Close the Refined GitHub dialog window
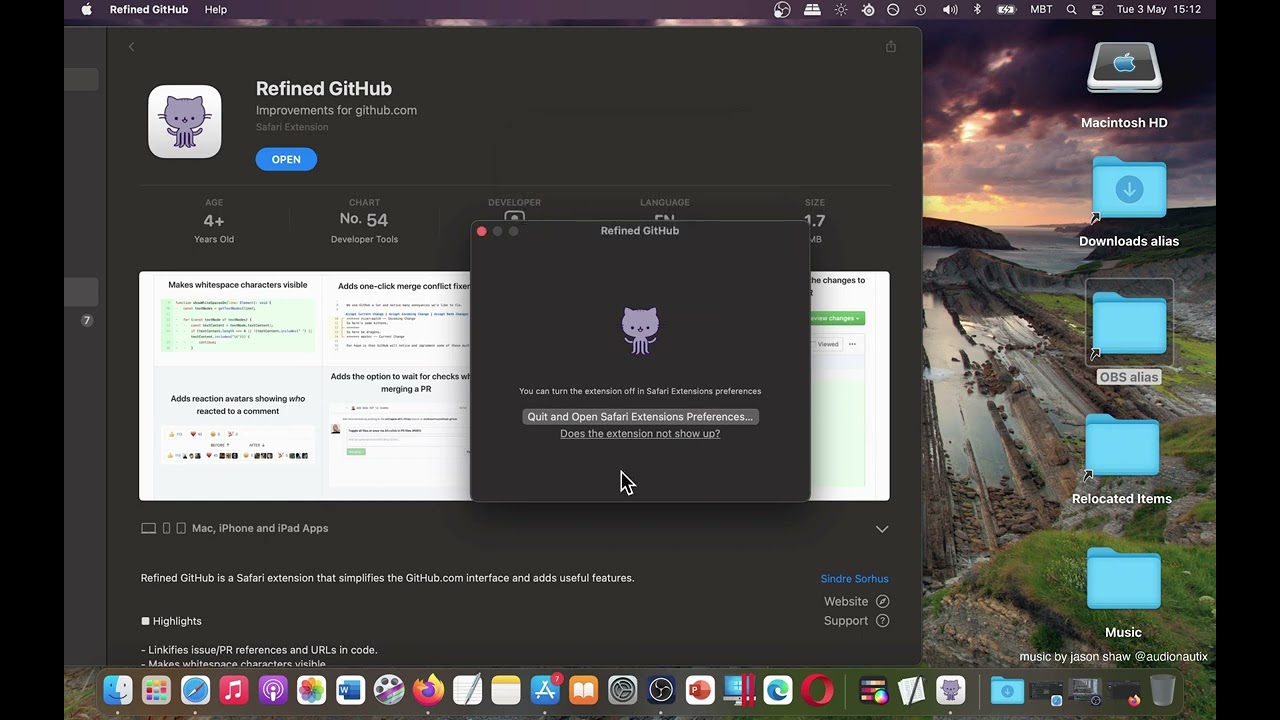This screenshot has width=1280, height=720. point(482,231)
